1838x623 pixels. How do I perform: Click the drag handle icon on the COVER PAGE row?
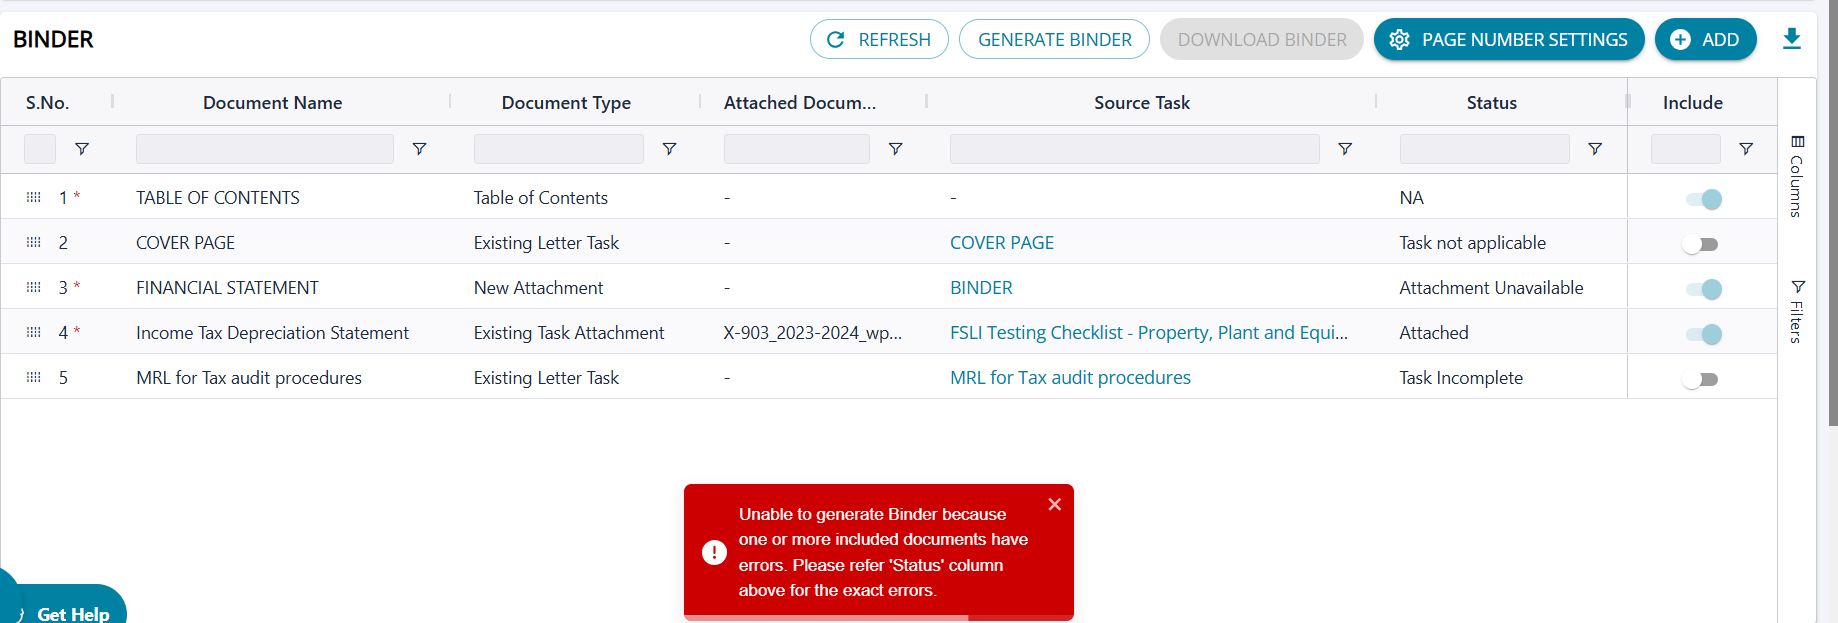point(34,243)
